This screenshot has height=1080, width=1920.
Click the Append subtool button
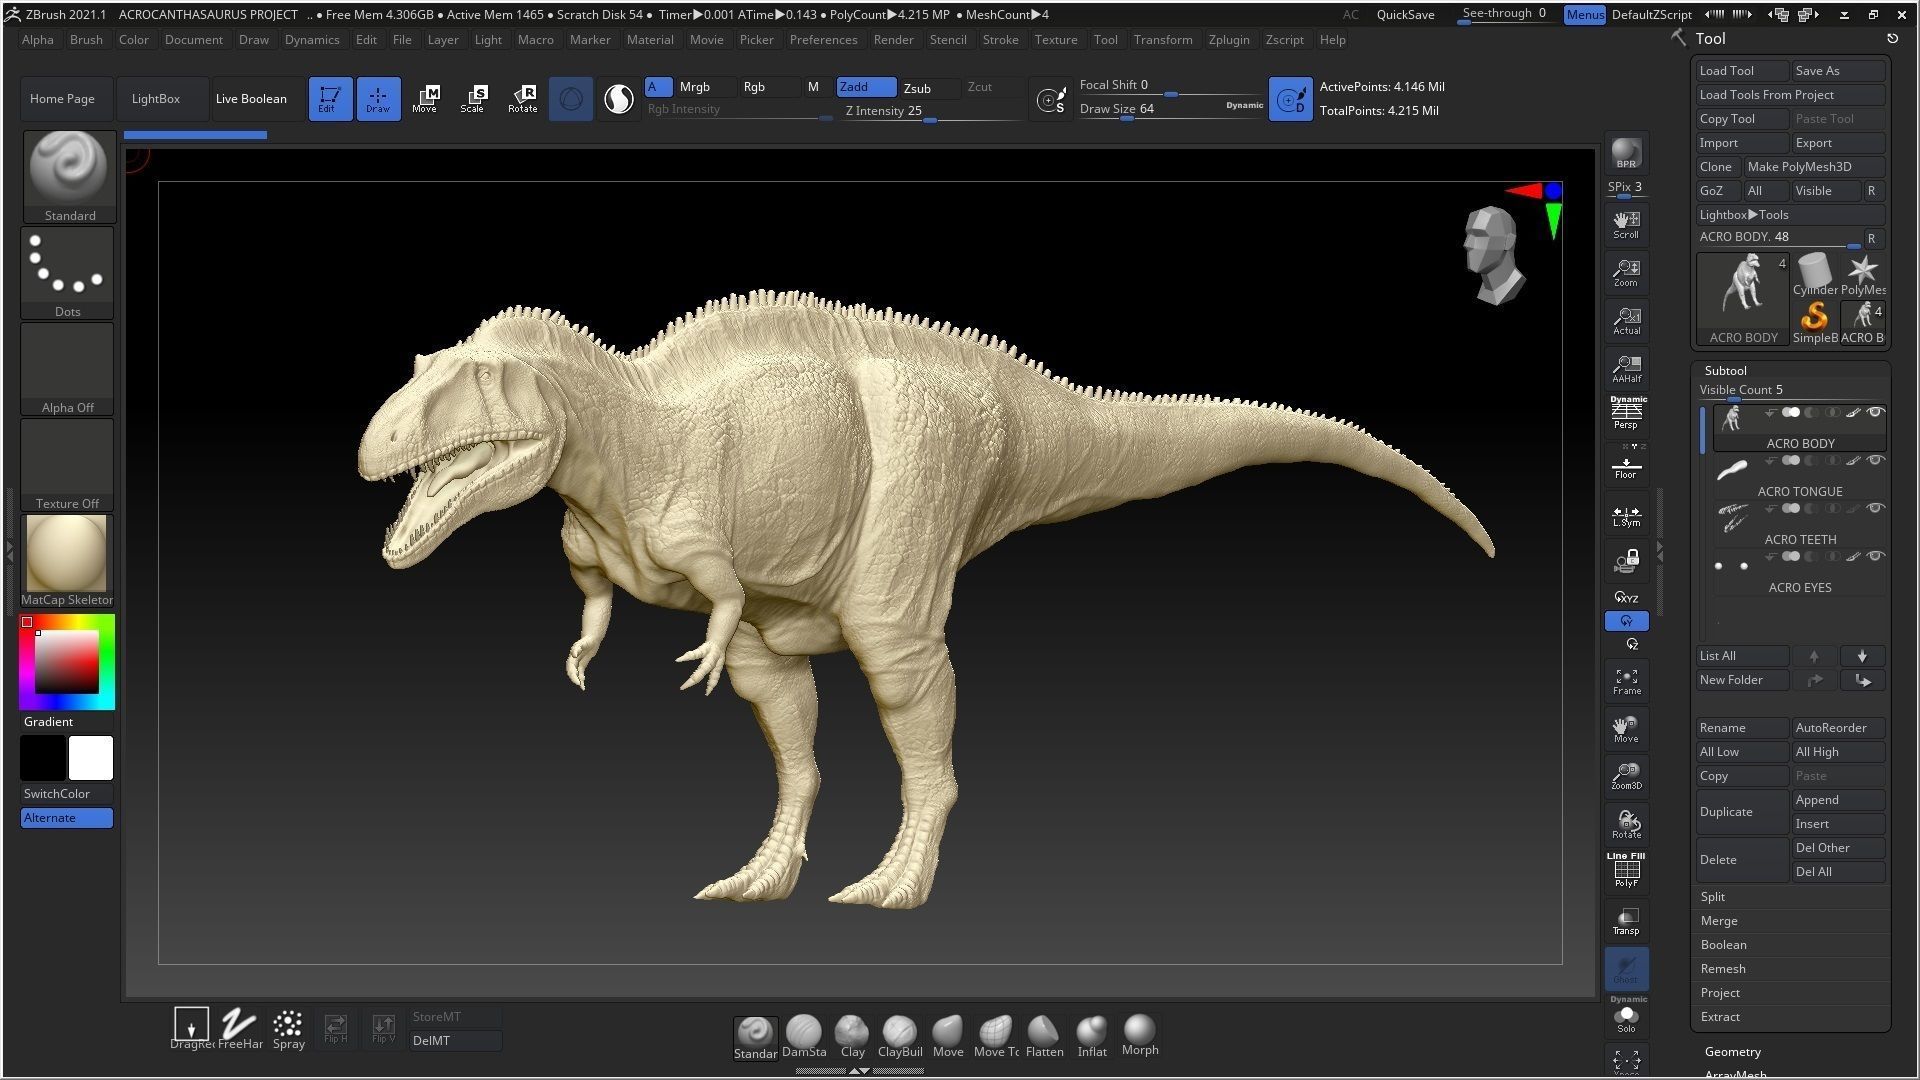tap(1838, 800)
